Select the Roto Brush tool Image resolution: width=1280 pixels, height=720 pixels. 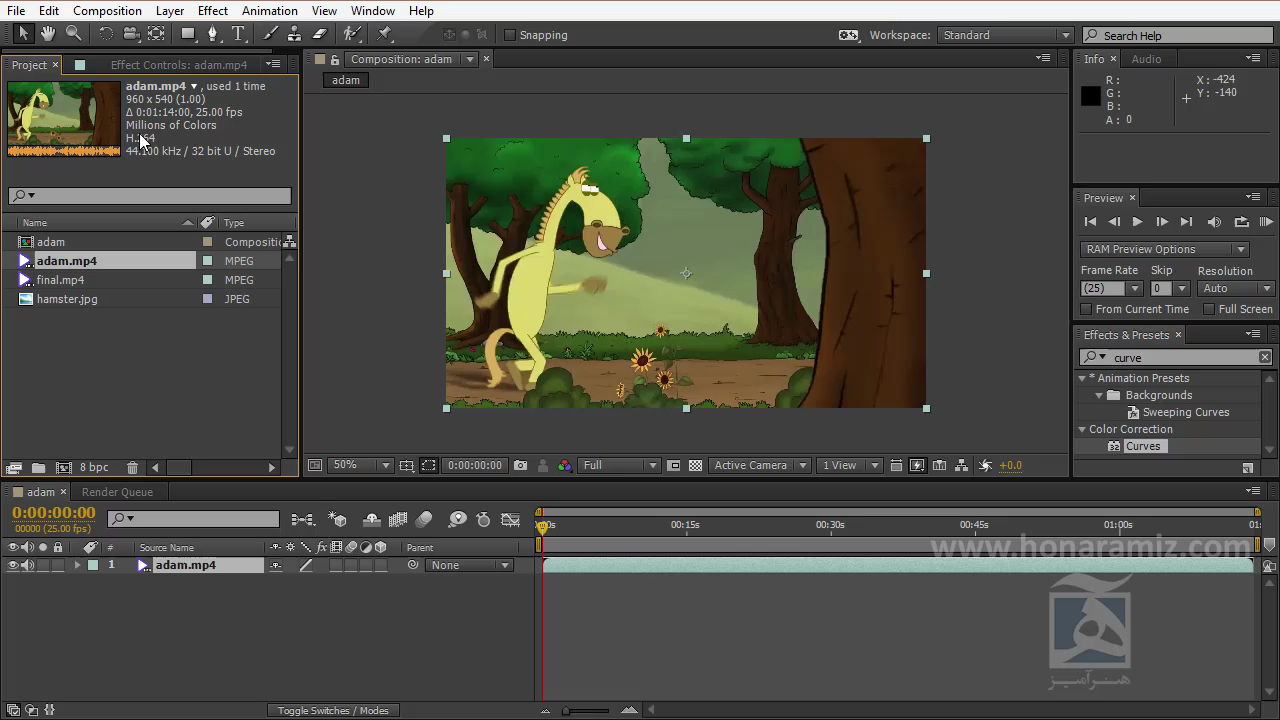click(x=352, y=34)
